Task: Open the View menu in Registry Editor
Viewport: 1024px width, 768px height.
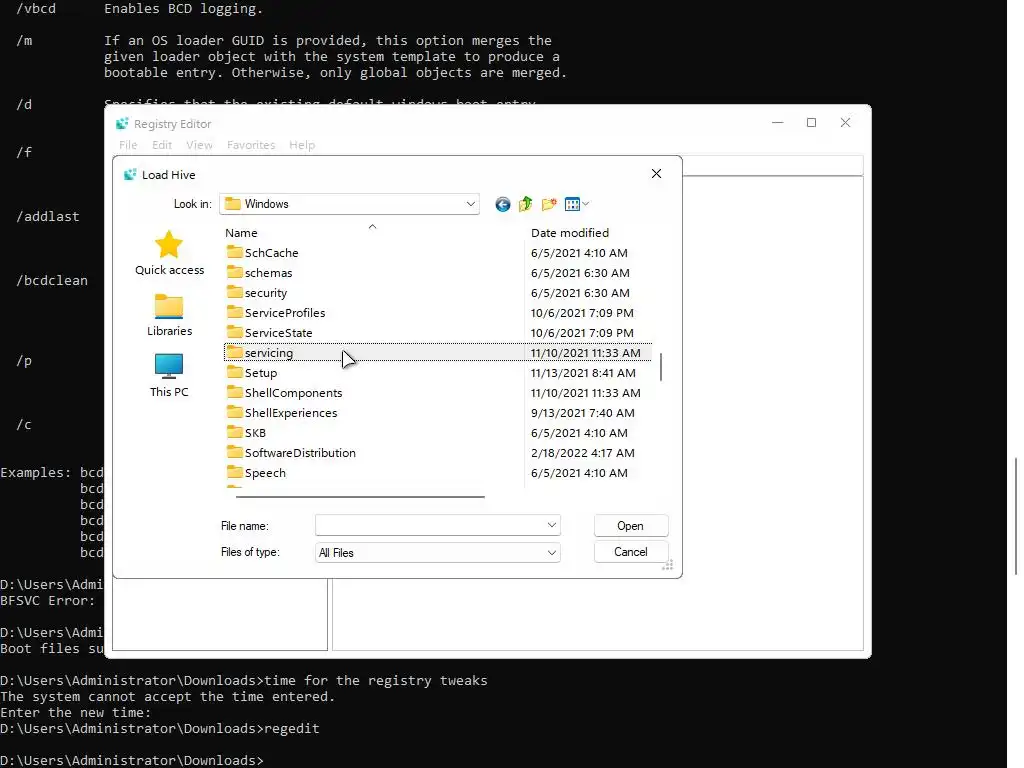Action: tap(199, 145)
